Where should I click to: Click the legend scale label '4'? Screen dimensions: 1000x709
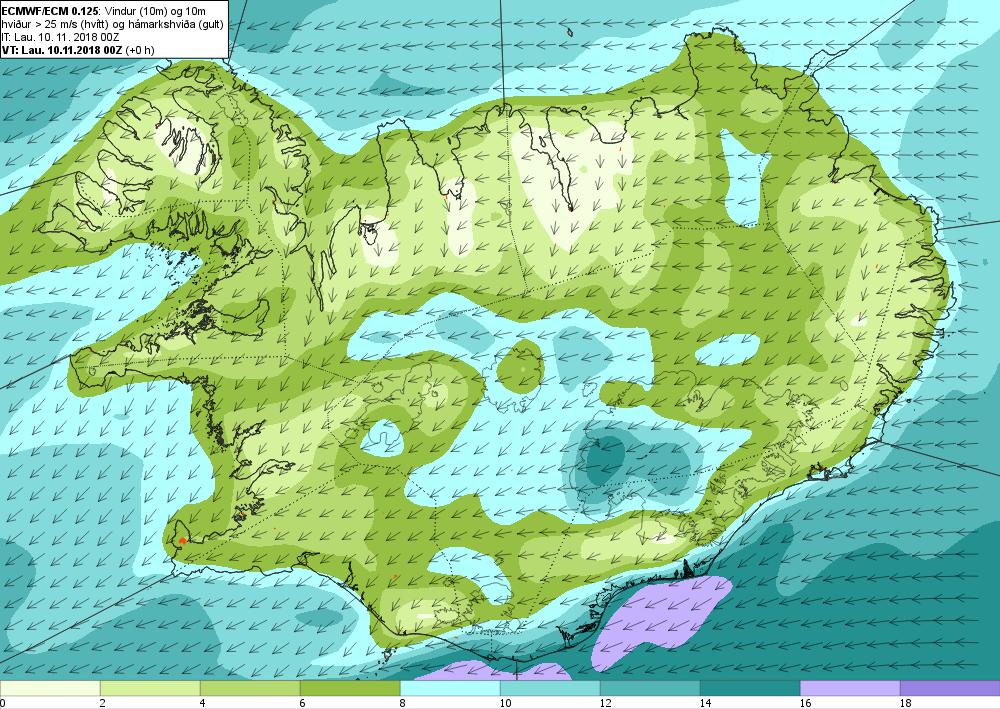coord(203,703)
